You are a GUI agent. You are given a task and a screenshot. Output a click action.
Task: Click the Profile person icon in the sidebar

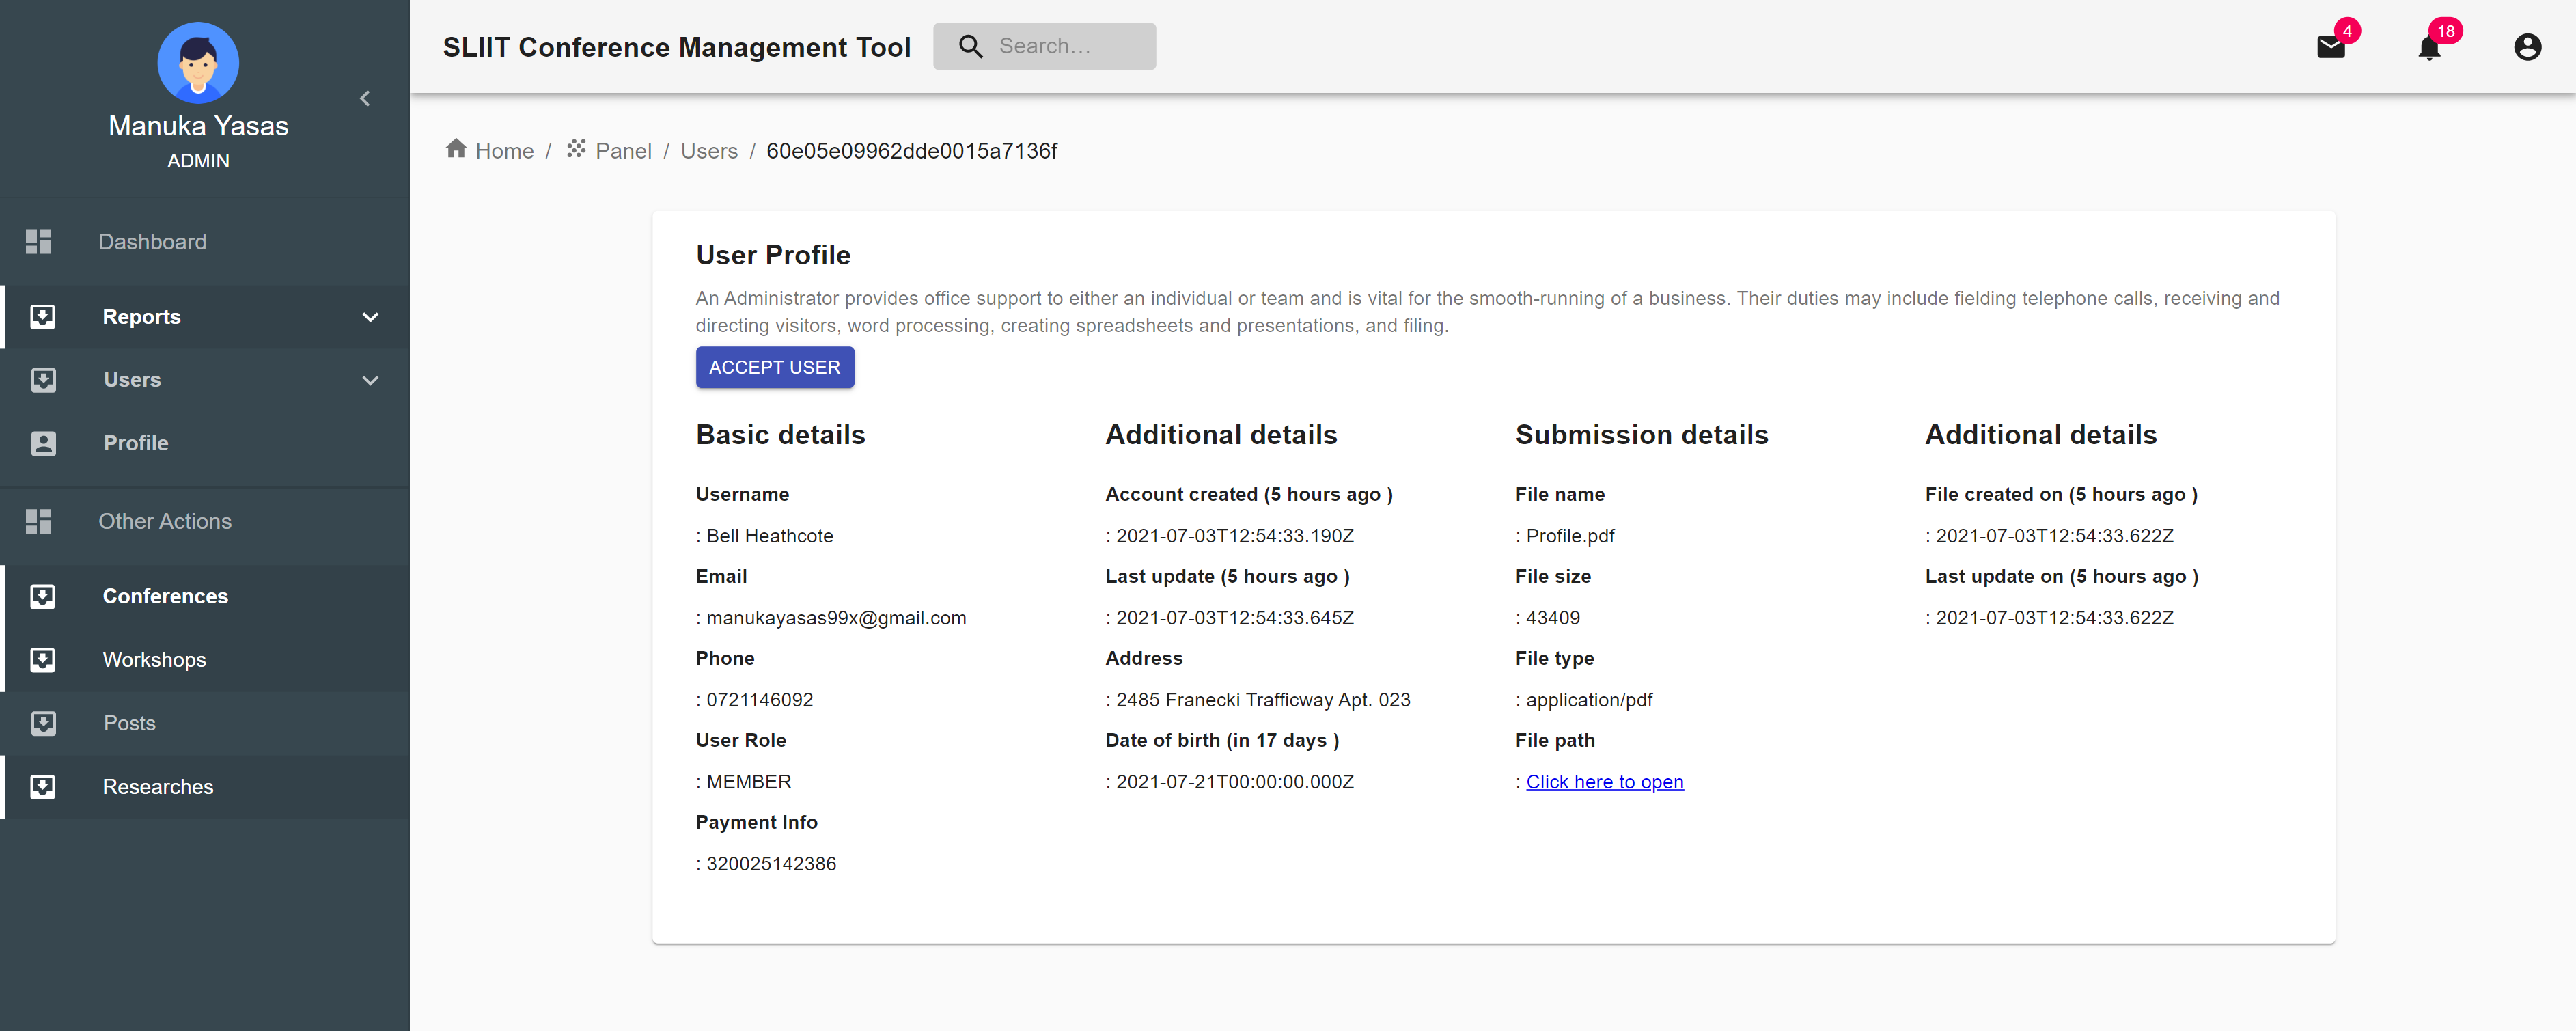[x=43, y=443]
